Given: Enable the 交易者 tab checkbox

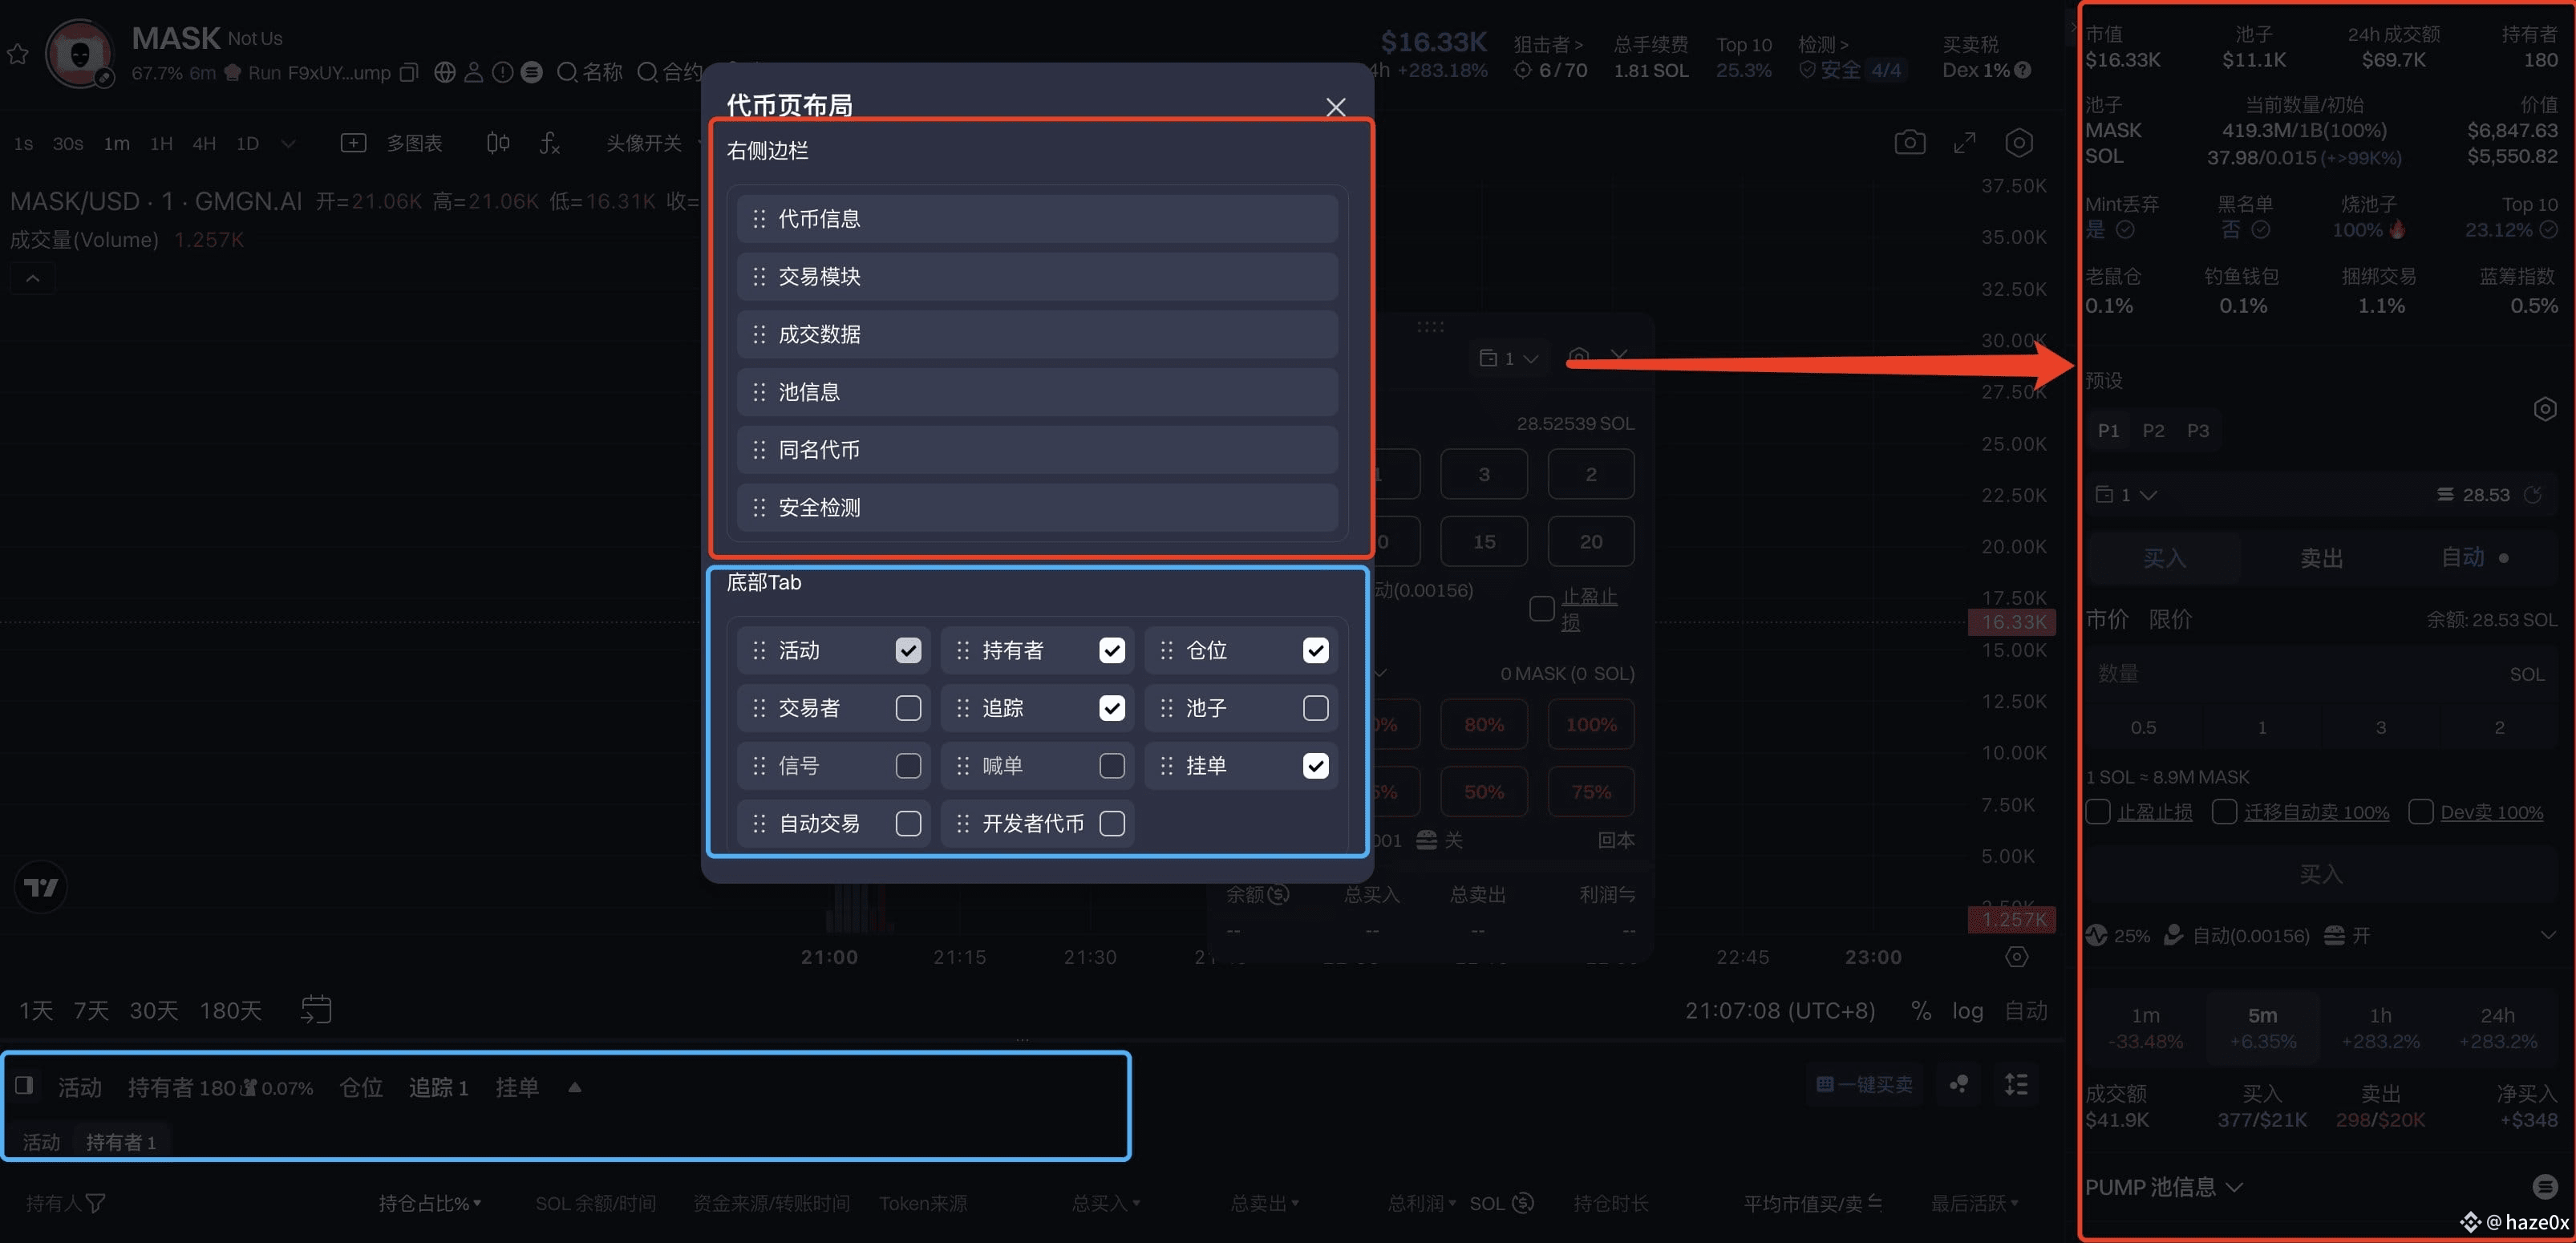Looking at the screenshot, I should (908, 708).
